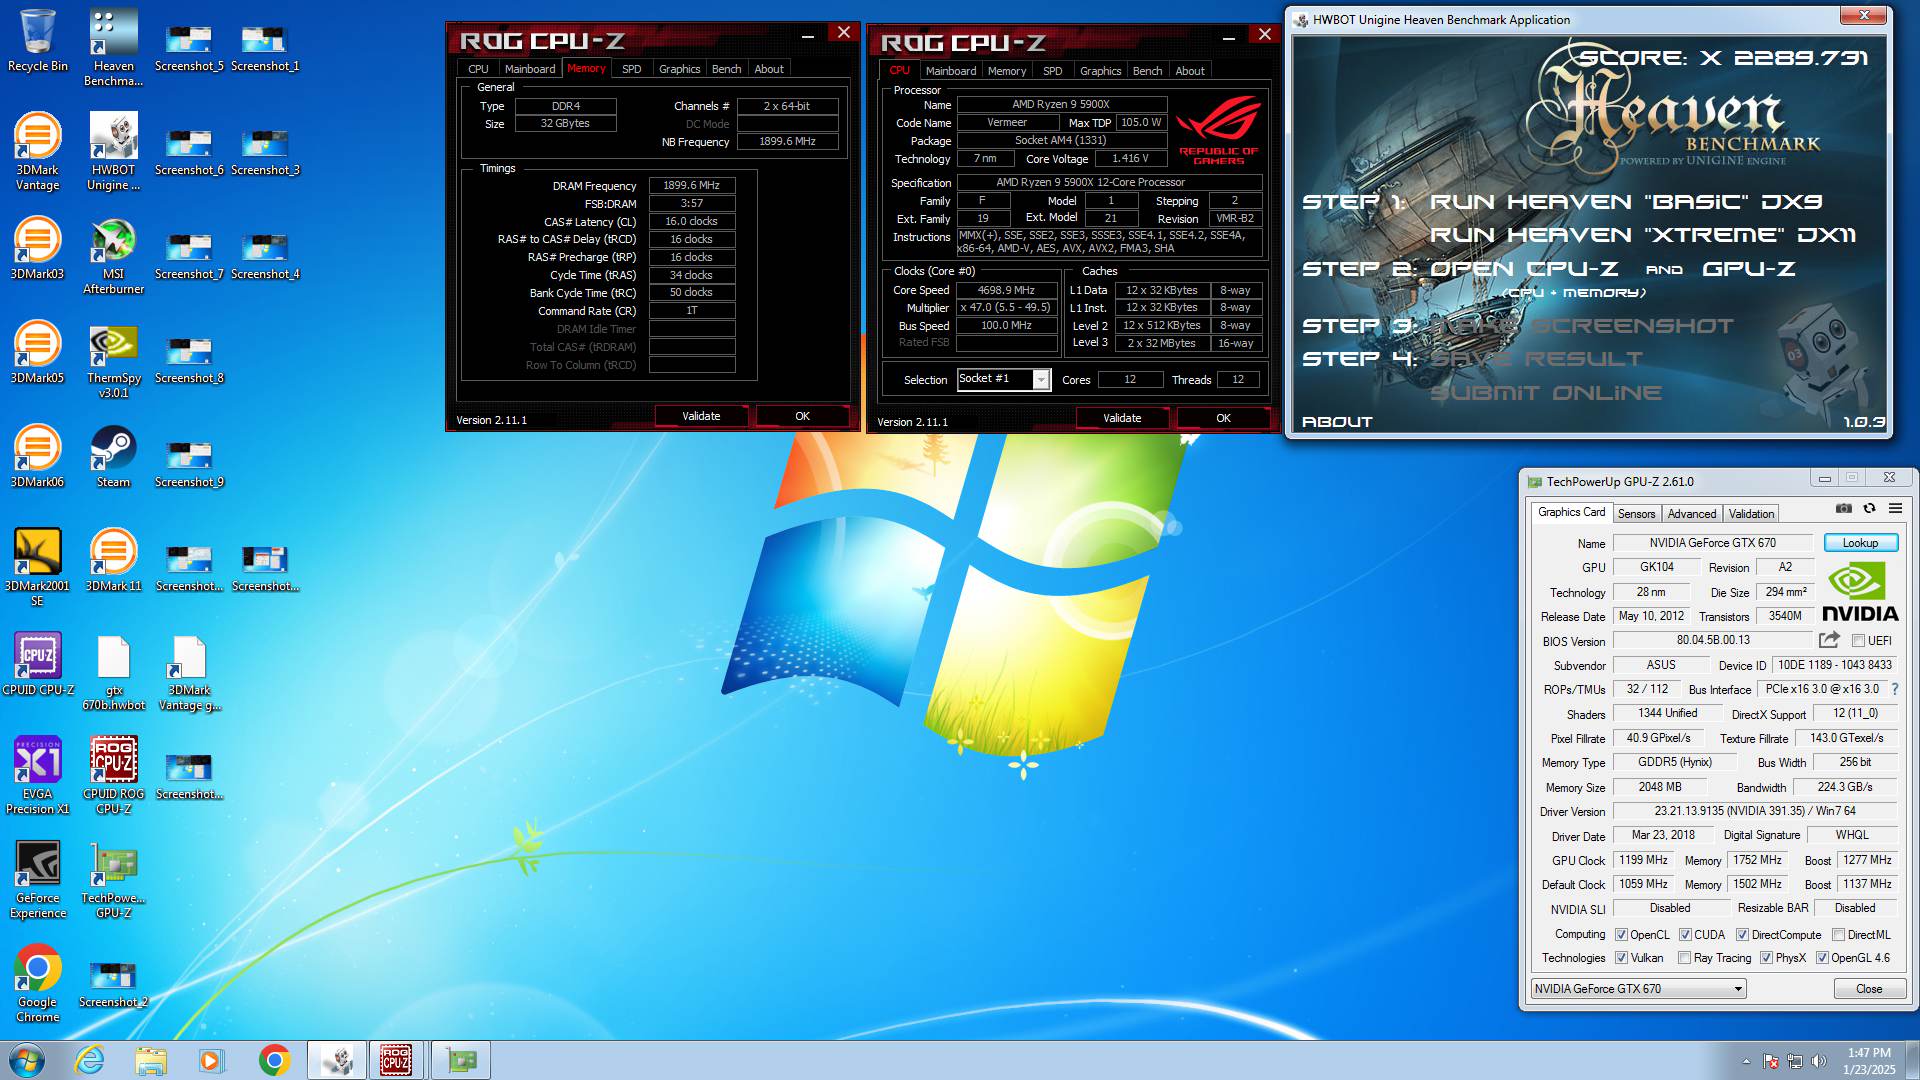Launch MSI Afterburner desktop shortcut
Screen dimensions: 1920x1080
(x=113, y=254)
